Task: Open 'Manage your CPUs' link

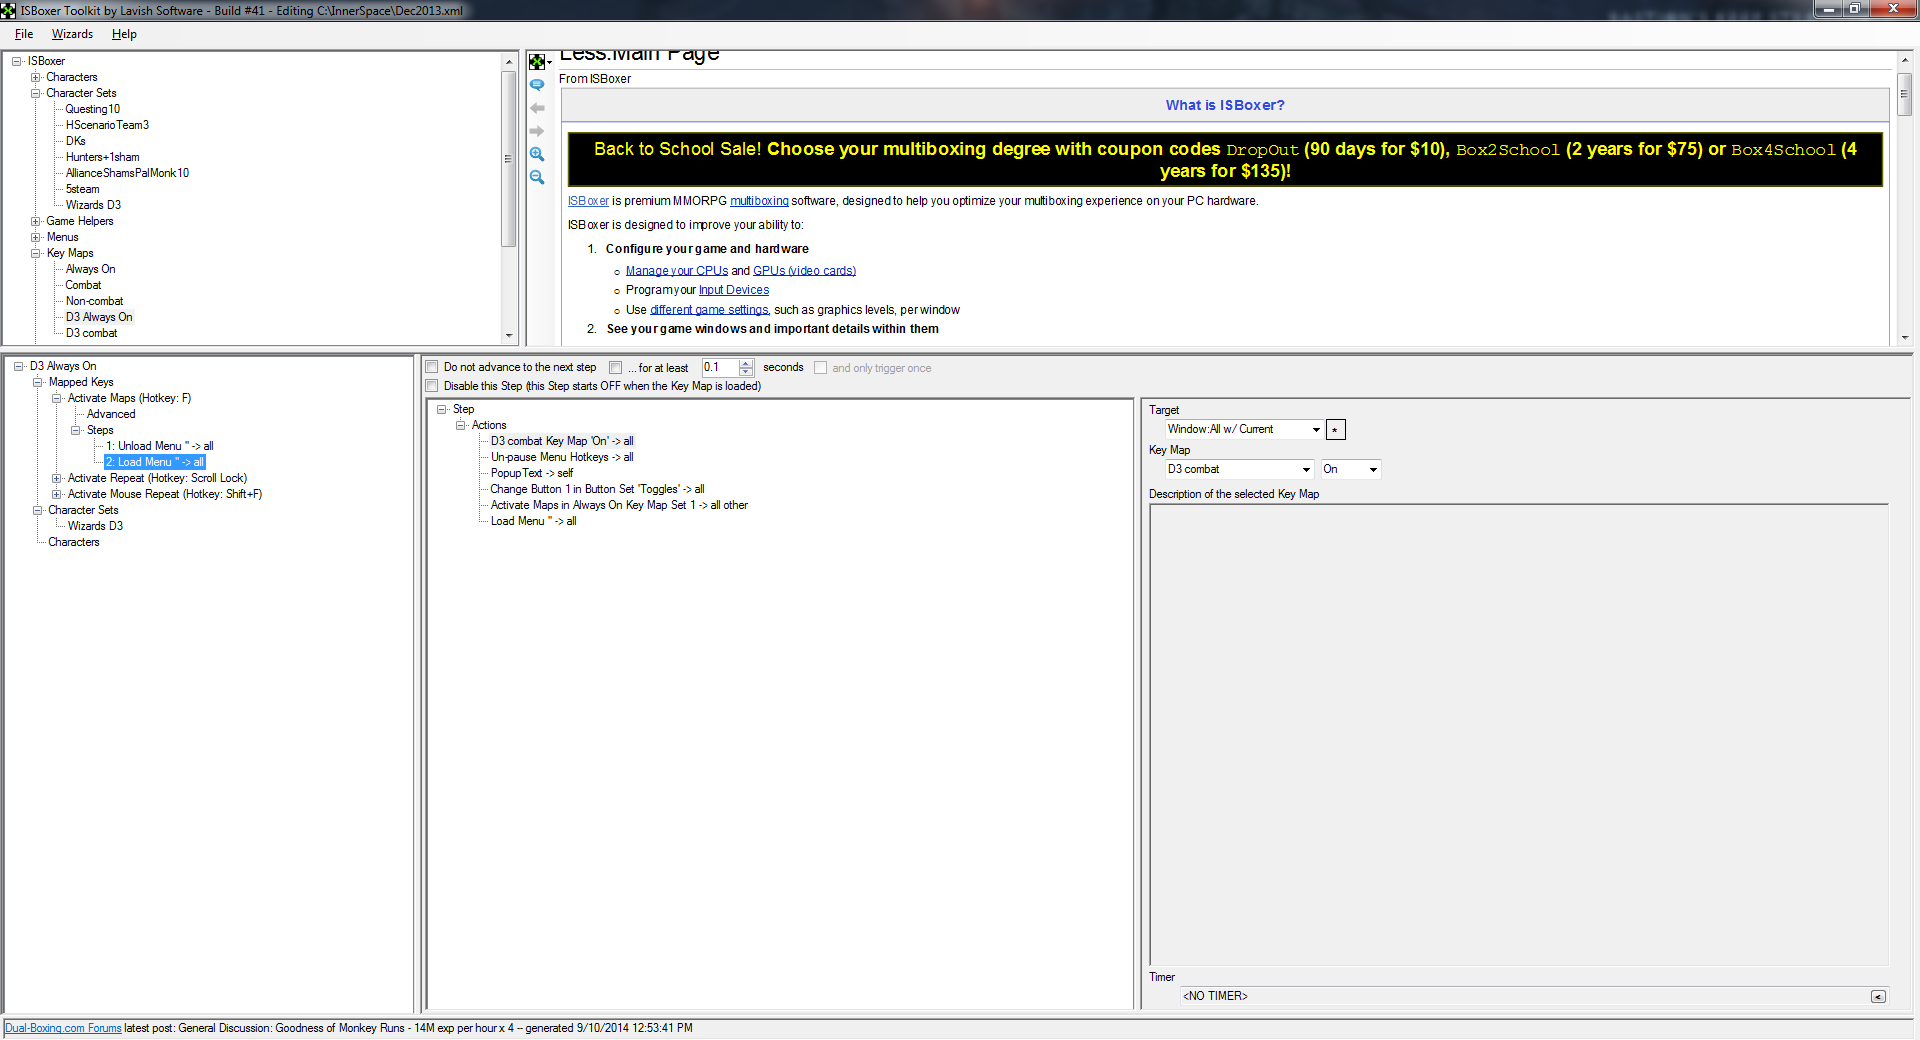Action: (677, 271)
